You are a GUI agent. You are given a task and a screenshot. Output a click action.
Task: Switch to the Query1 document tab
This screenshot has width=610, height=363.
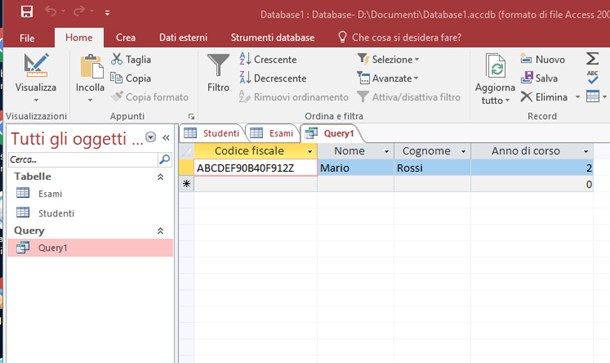[330, 133]
